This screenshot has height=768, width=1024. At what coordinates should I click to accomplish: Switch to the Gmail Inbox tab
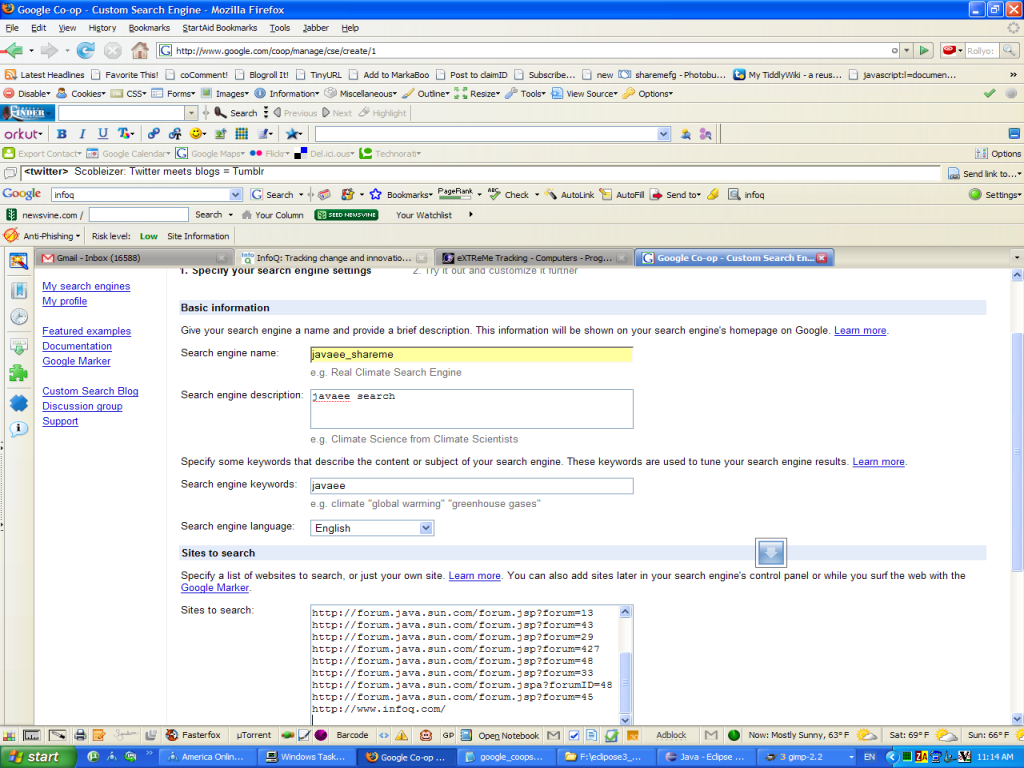[134, 258]
